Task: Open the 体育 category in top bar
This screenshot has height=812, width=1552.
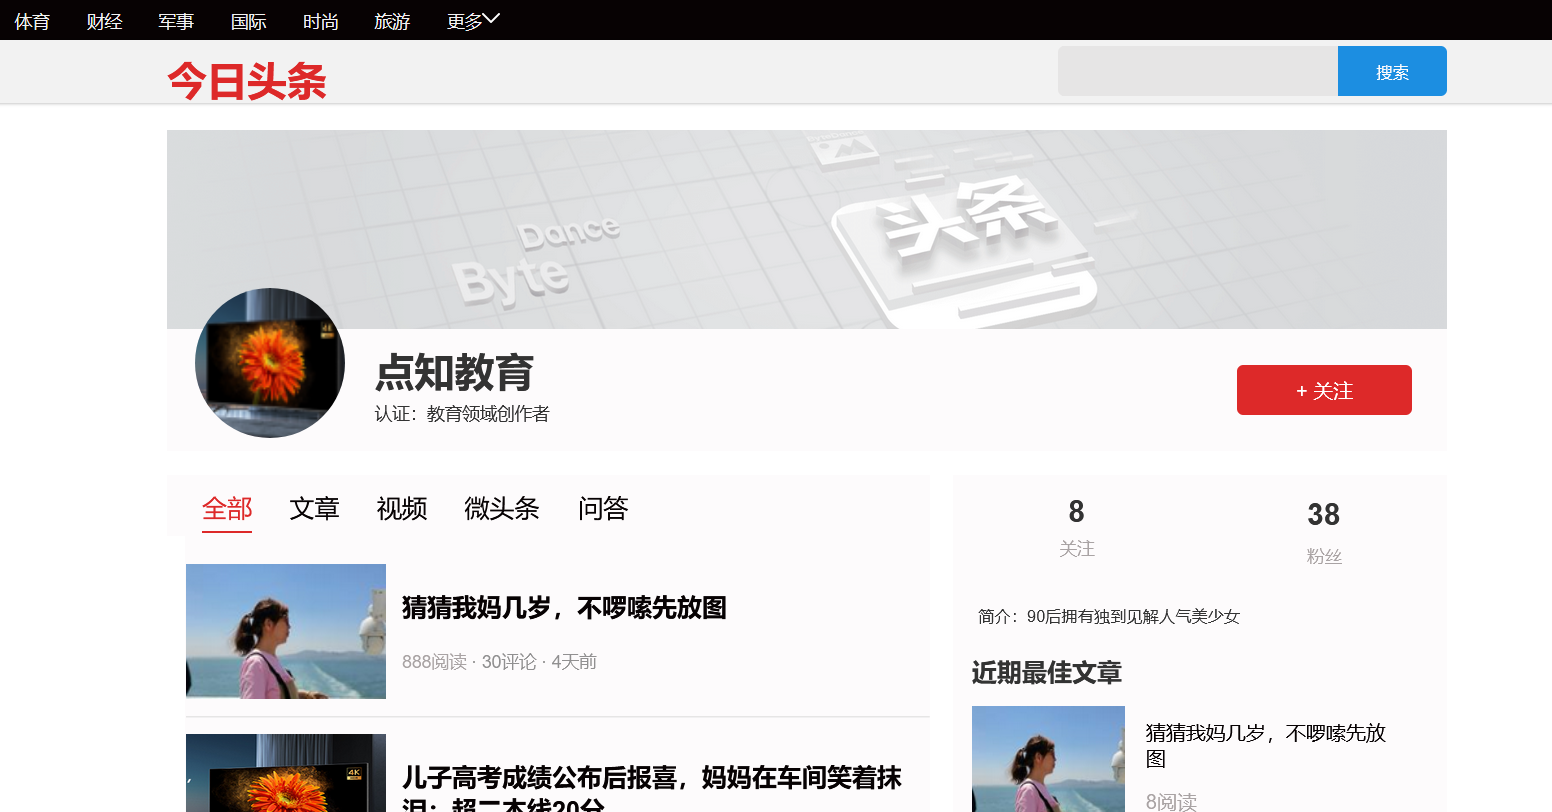Action: (x=32, y=21)
